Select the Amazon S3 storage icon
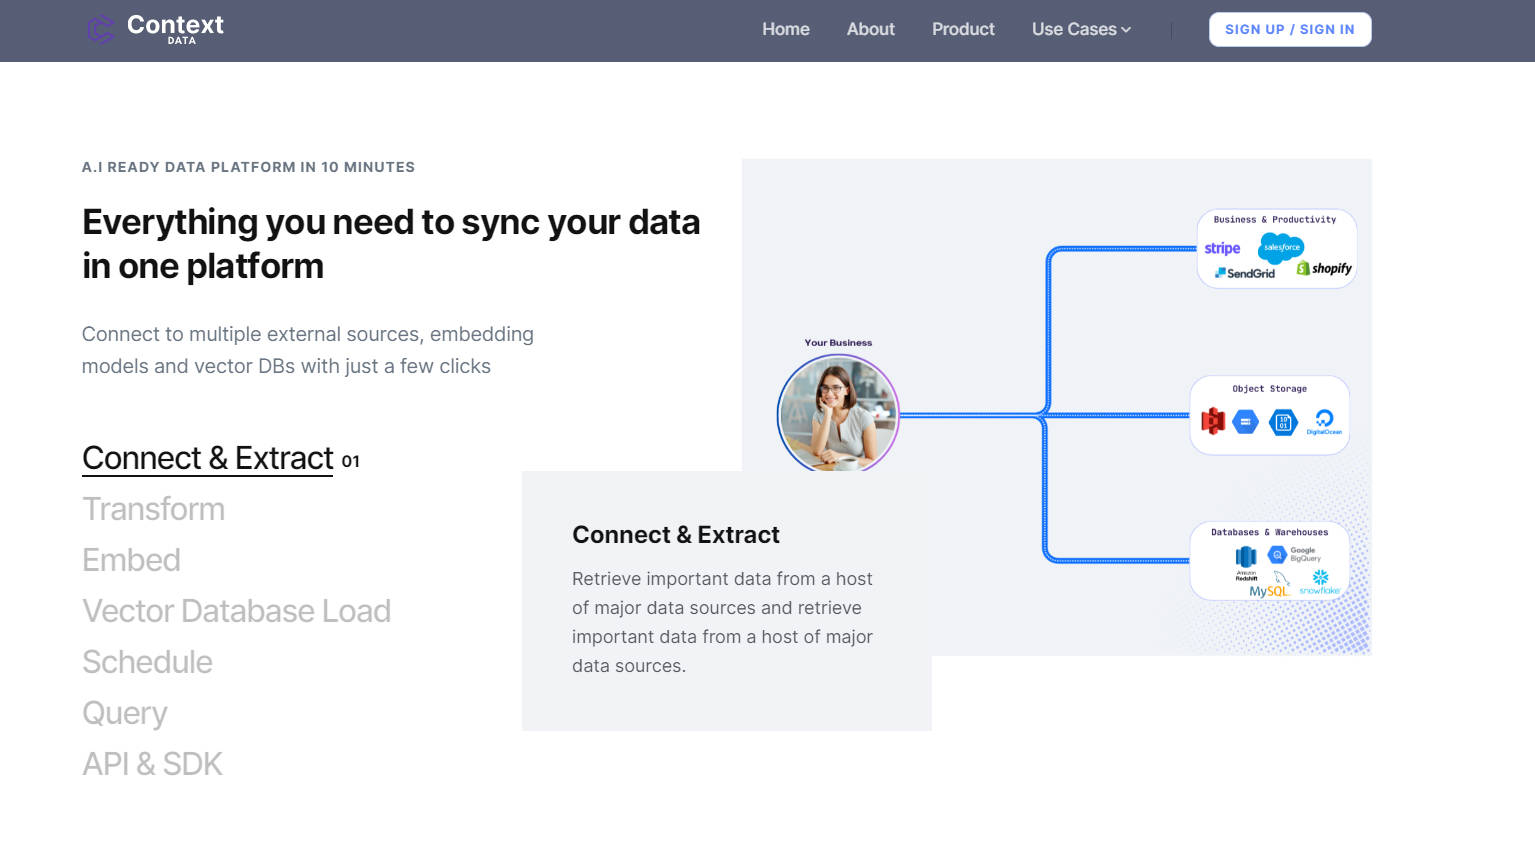The image size is (1535, 863). [x=1213, y=420]
